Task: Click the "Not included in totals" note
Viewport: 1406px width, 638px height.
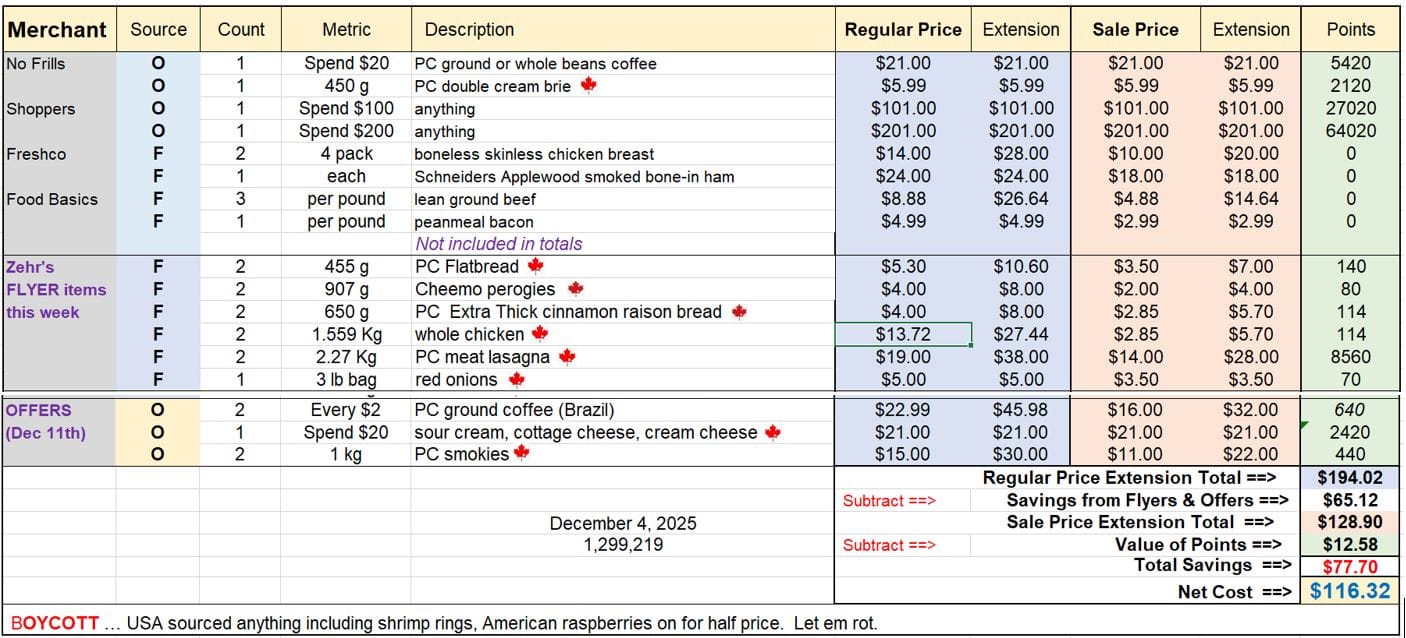Action: (x=498, y=244)
